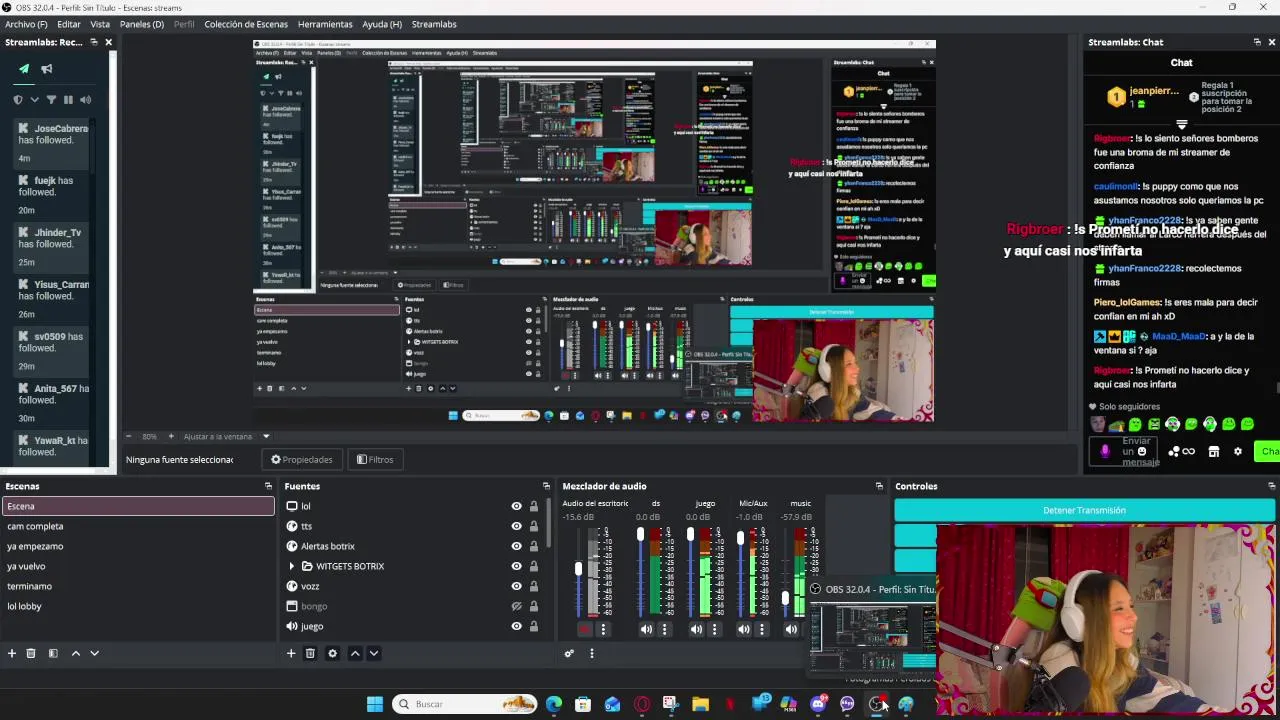Click the paper plane icon in Streamlabs Recent Events
This screenshot has height=720, width=1280.
(24, 69)
